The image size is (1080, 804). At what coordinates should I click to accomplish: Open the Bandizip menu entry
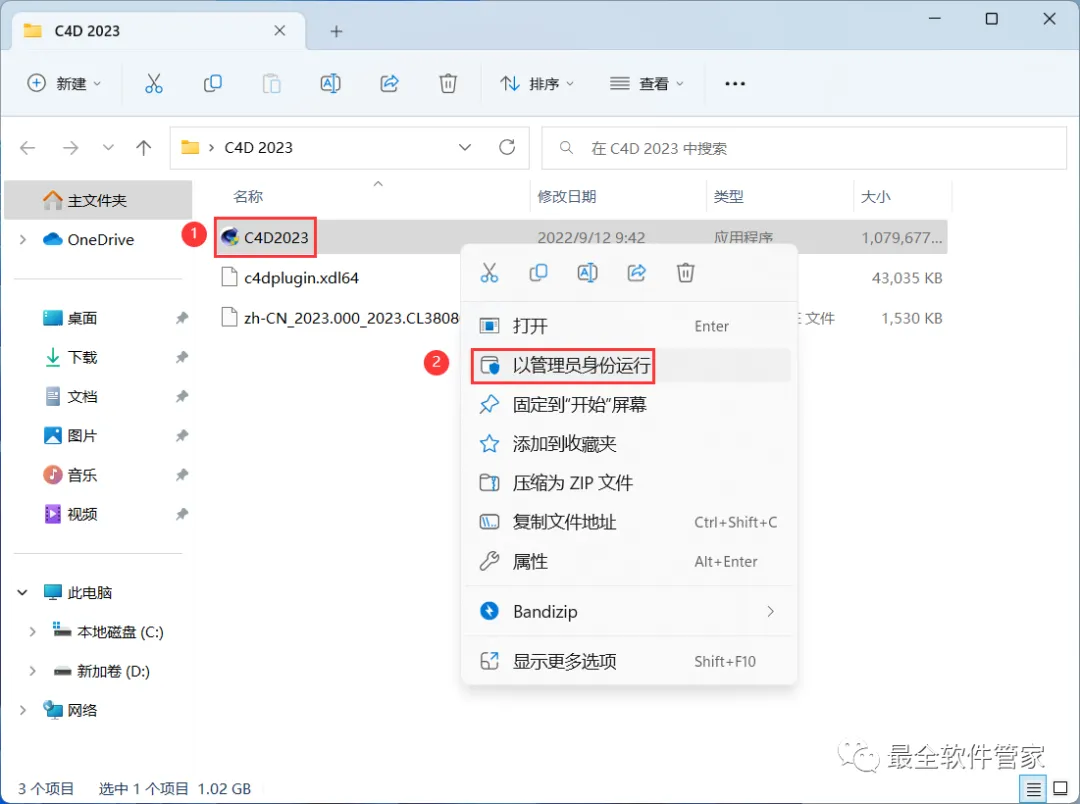629,611
